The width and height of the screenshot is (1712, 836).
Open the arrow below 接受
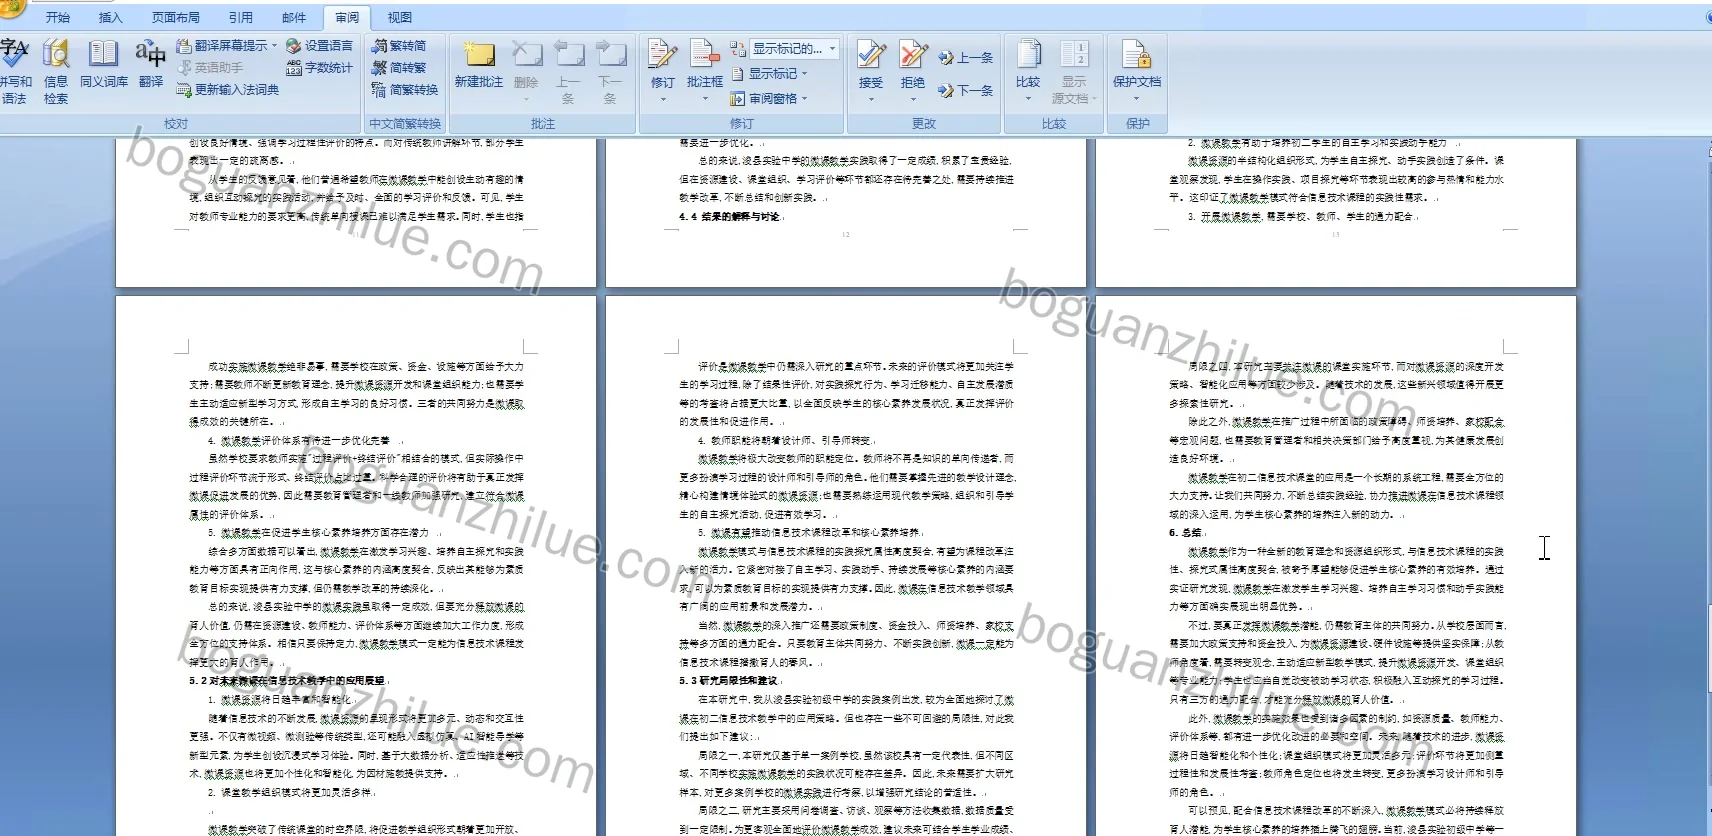(x=871, y=99)
